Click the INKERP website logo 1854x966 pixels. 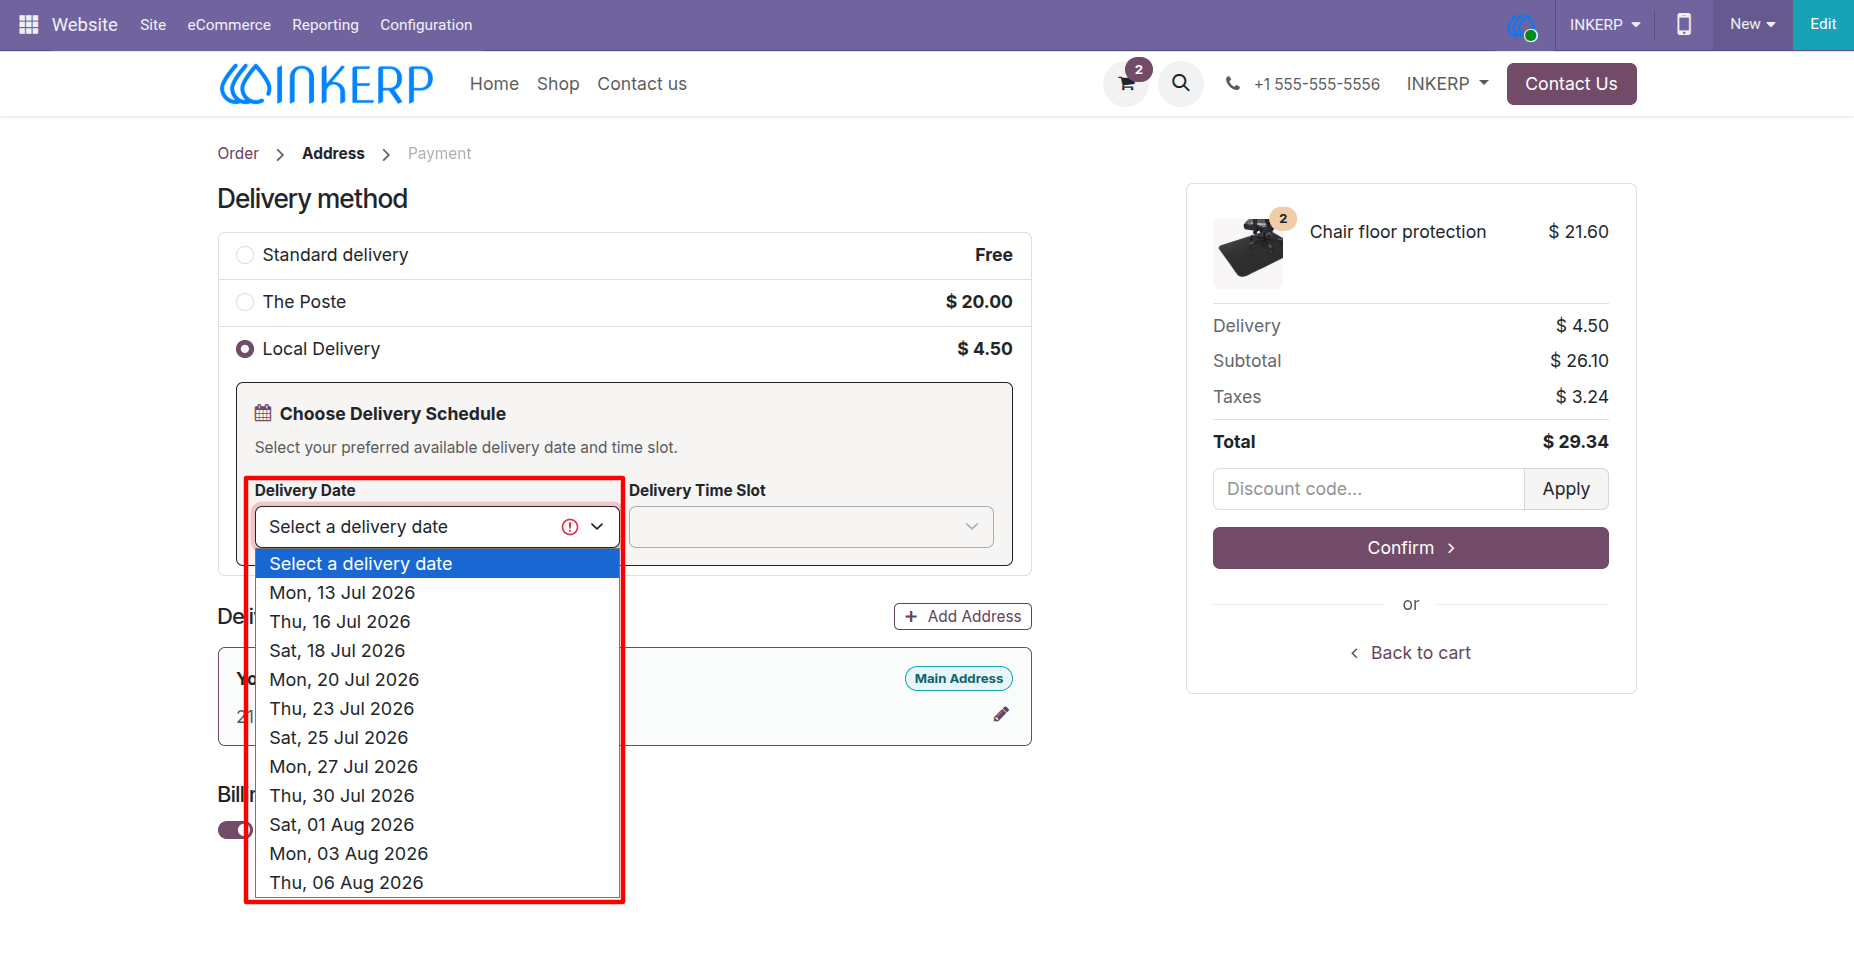pyautogui.click(x=326, y=84)
